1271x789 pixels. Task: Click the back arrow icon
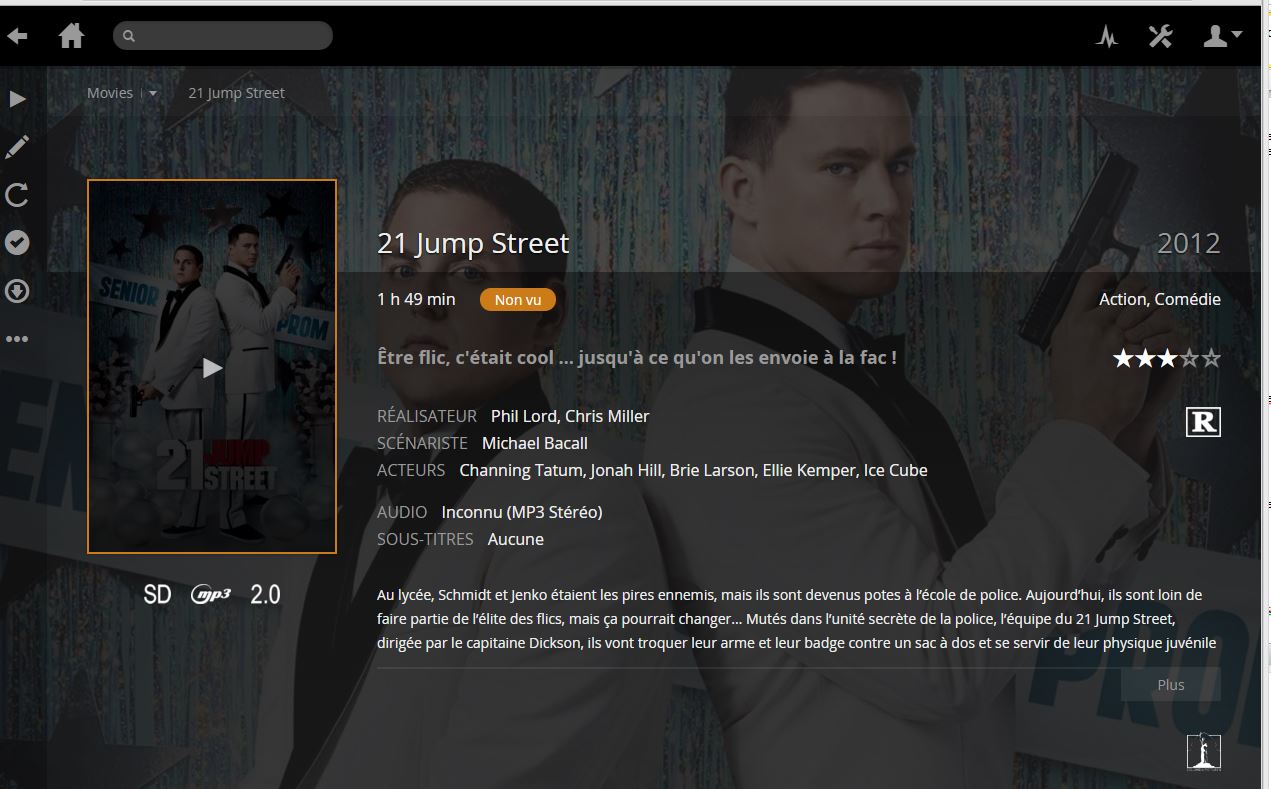(17, 36)
